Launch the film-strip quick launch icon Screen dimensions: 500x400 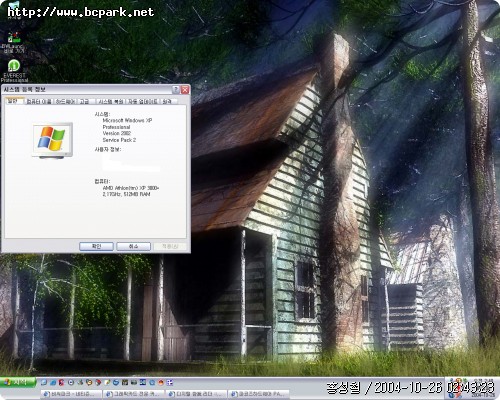point(125,382)
